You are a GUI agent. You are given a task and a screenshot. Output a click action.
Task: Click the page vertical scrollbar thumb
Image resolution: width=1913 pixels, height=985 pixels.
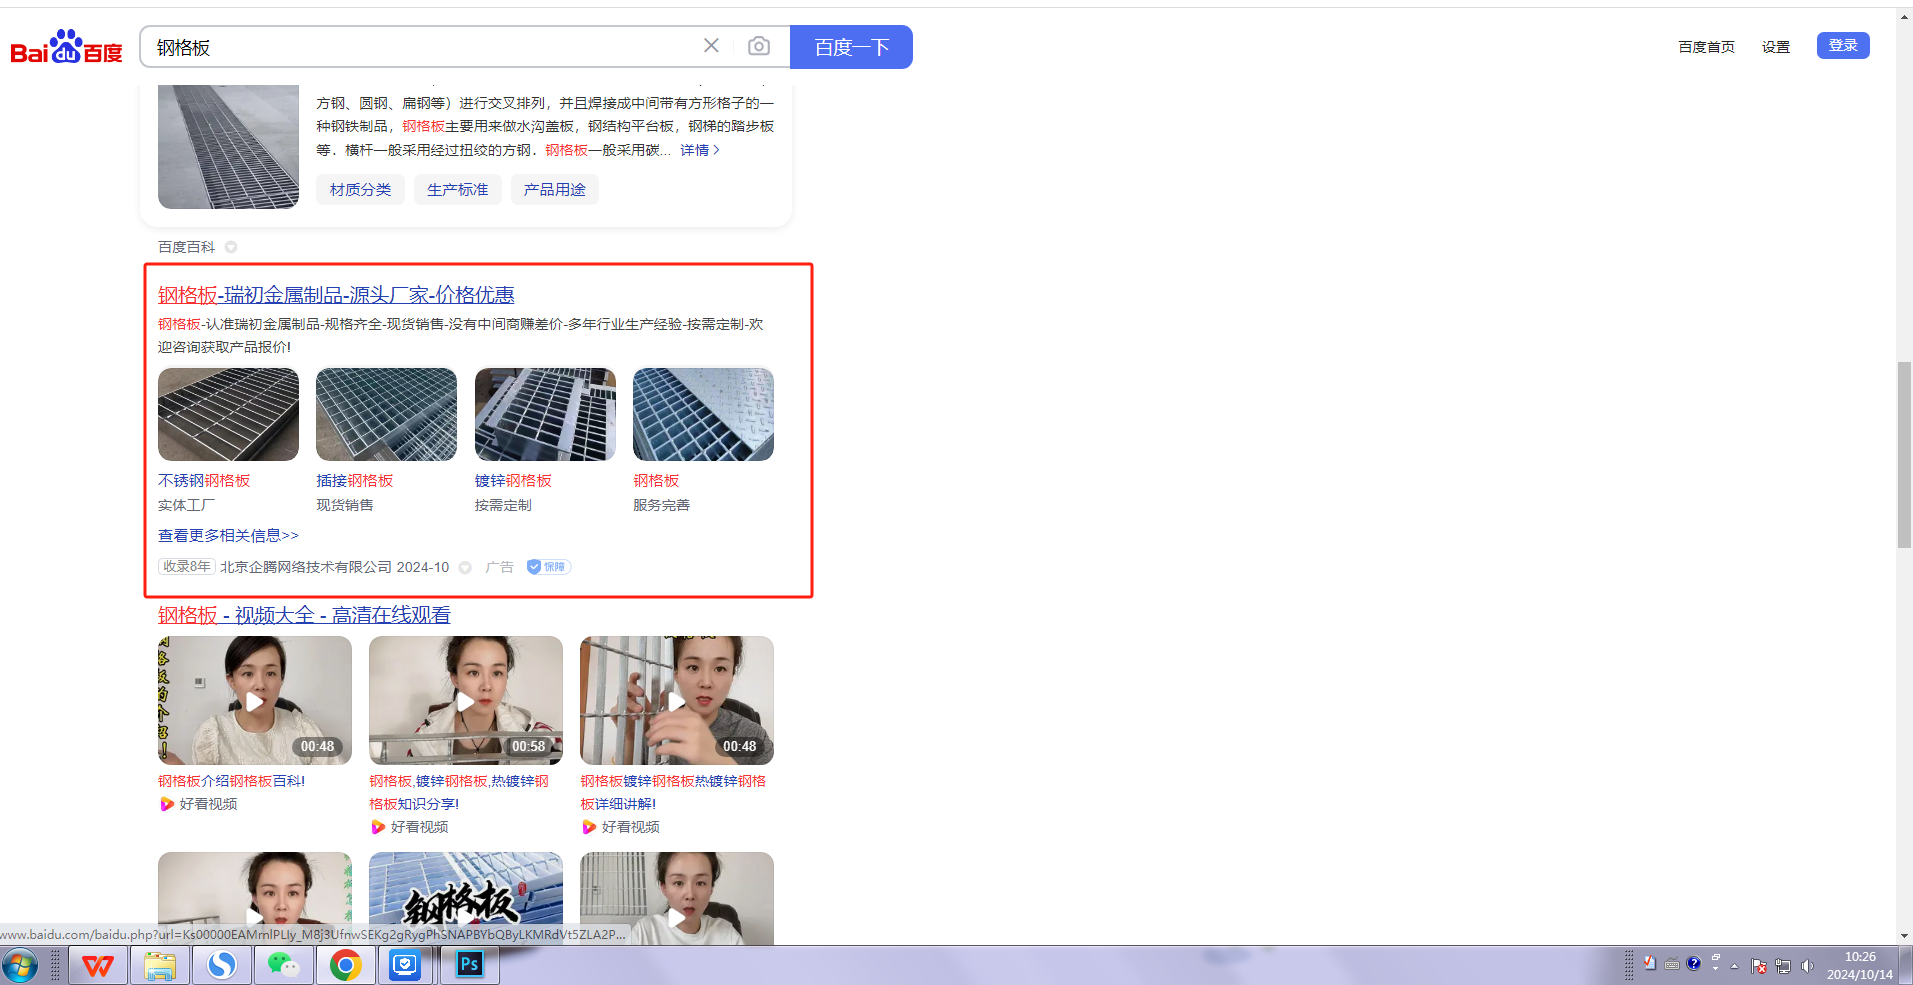(1904, 455)
